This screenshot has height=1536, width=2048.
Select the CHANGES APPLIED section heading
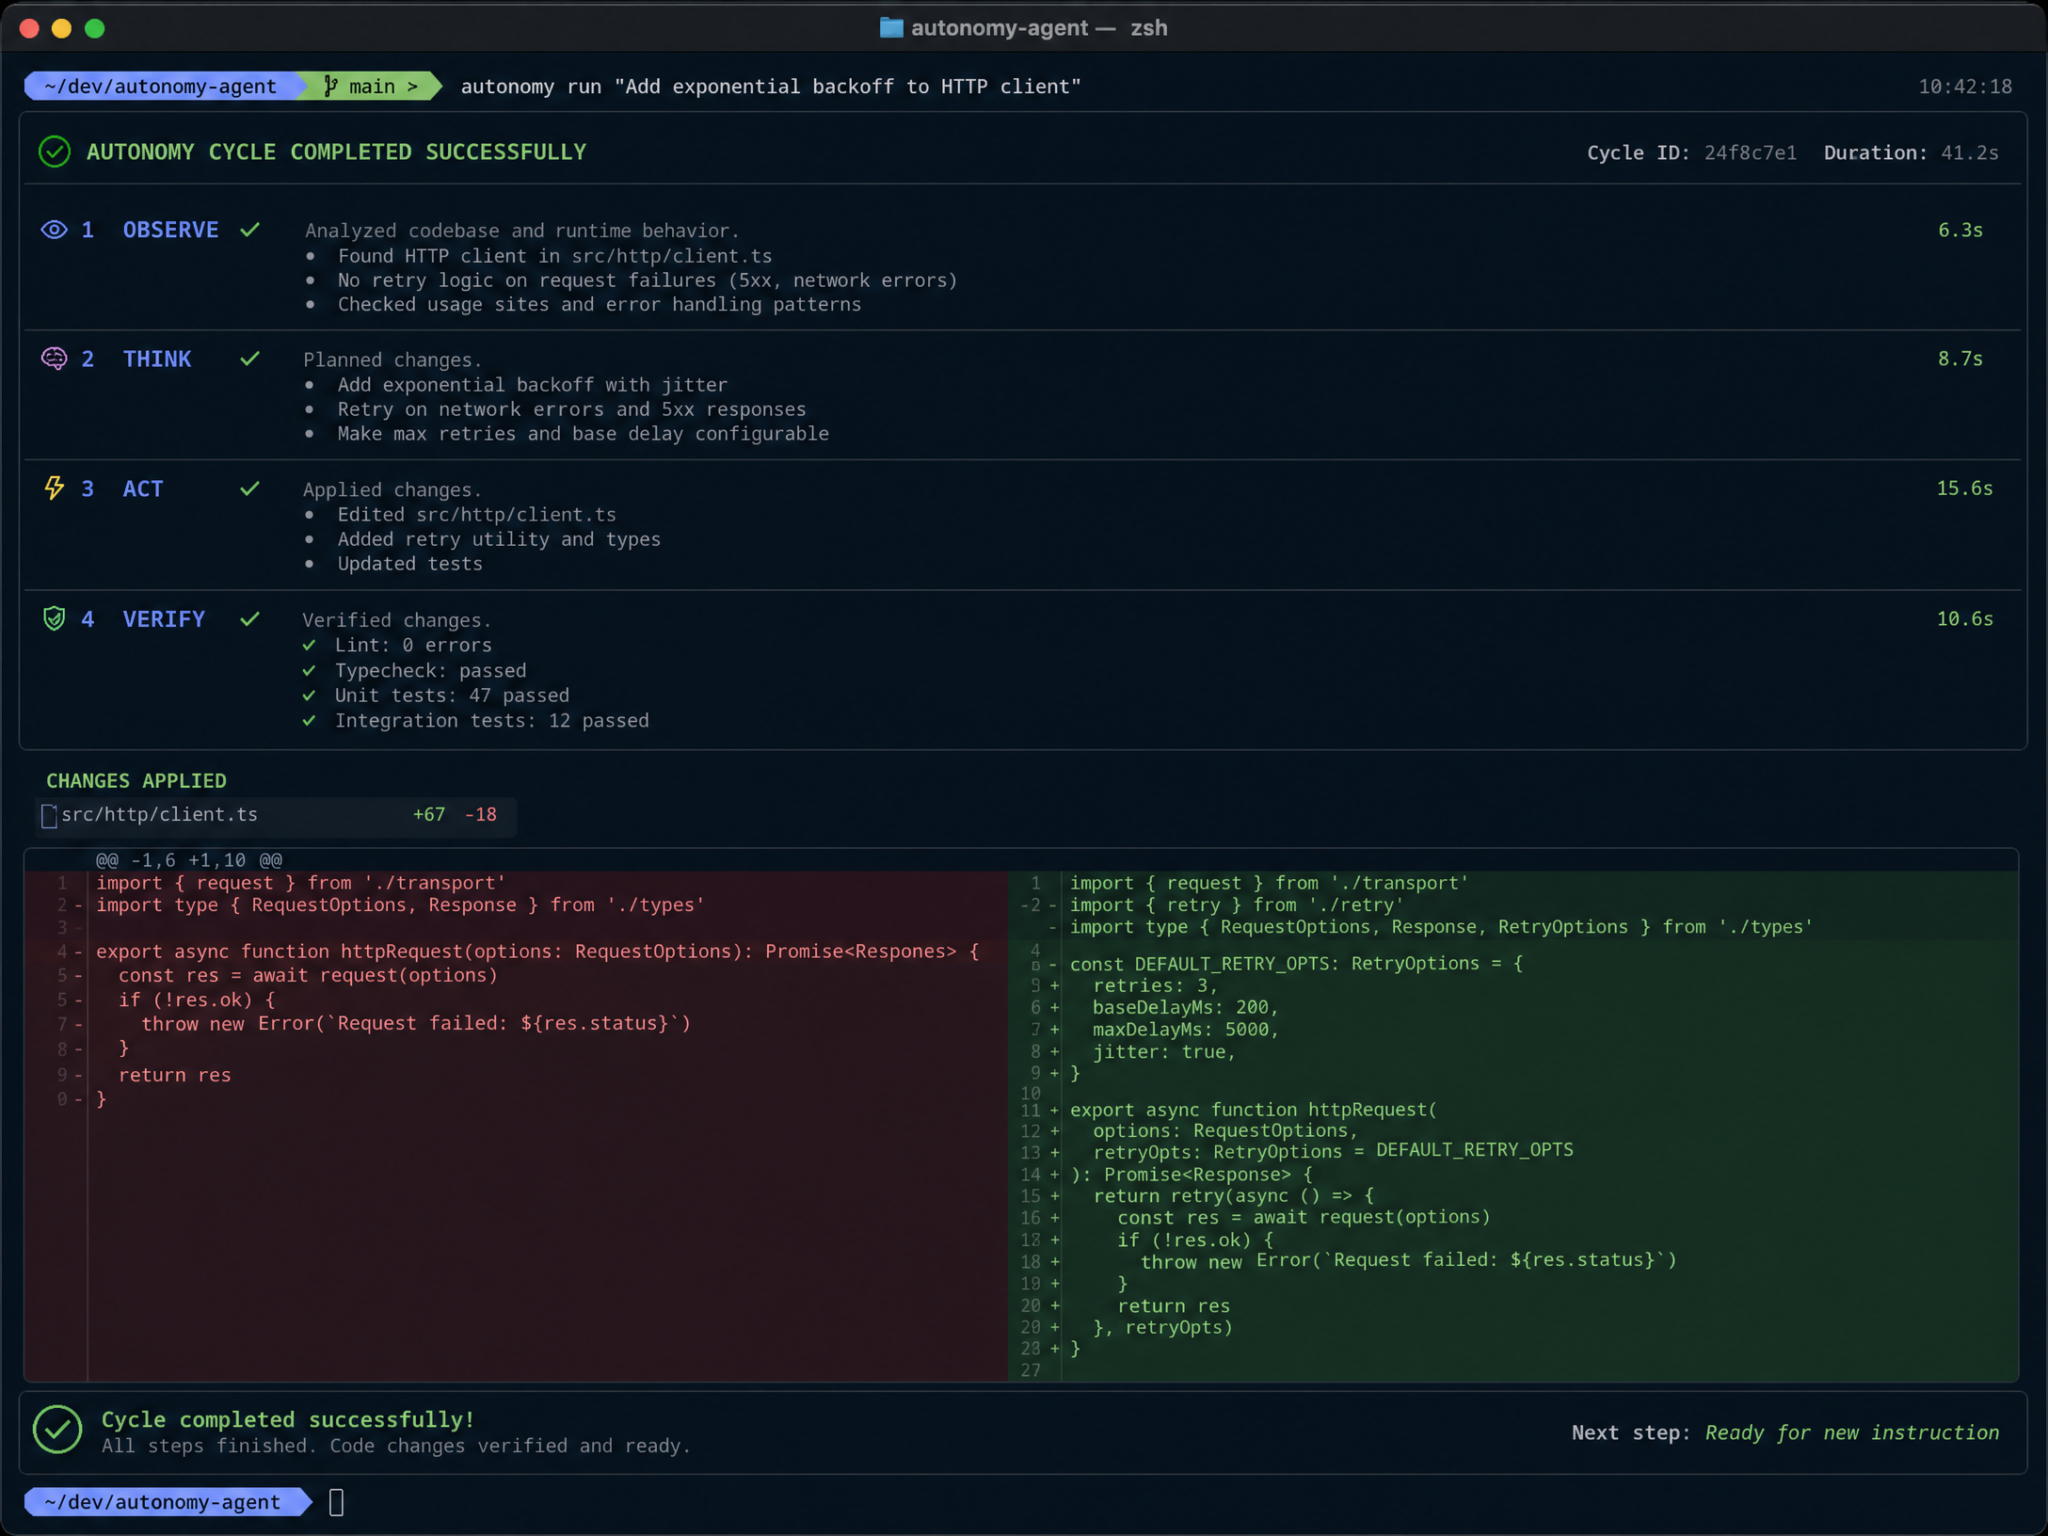pos(136,781)
